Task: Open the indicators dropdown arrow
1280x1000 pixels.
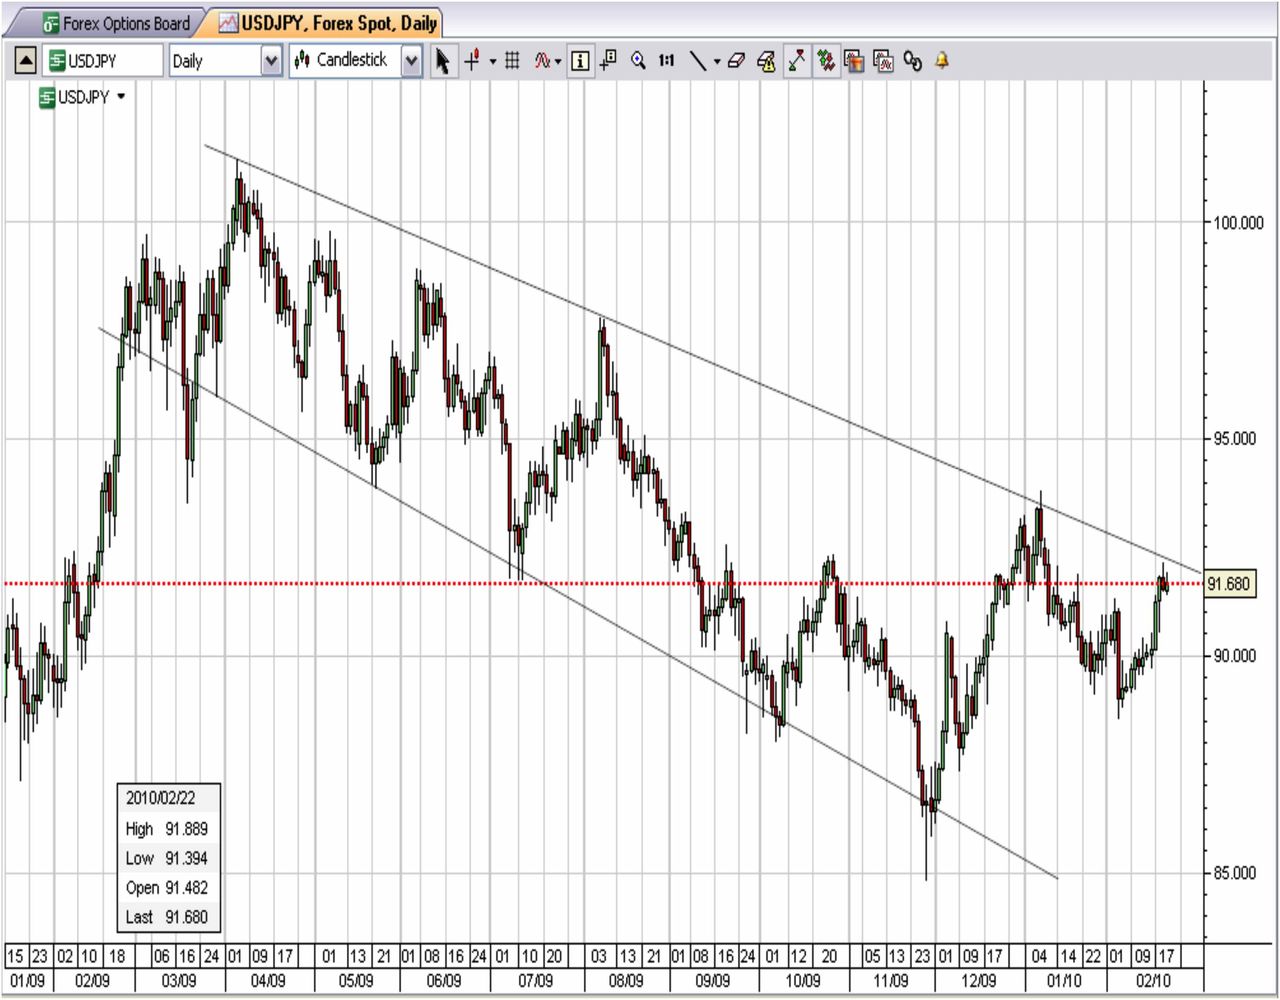Action: (x=558, y=62)
